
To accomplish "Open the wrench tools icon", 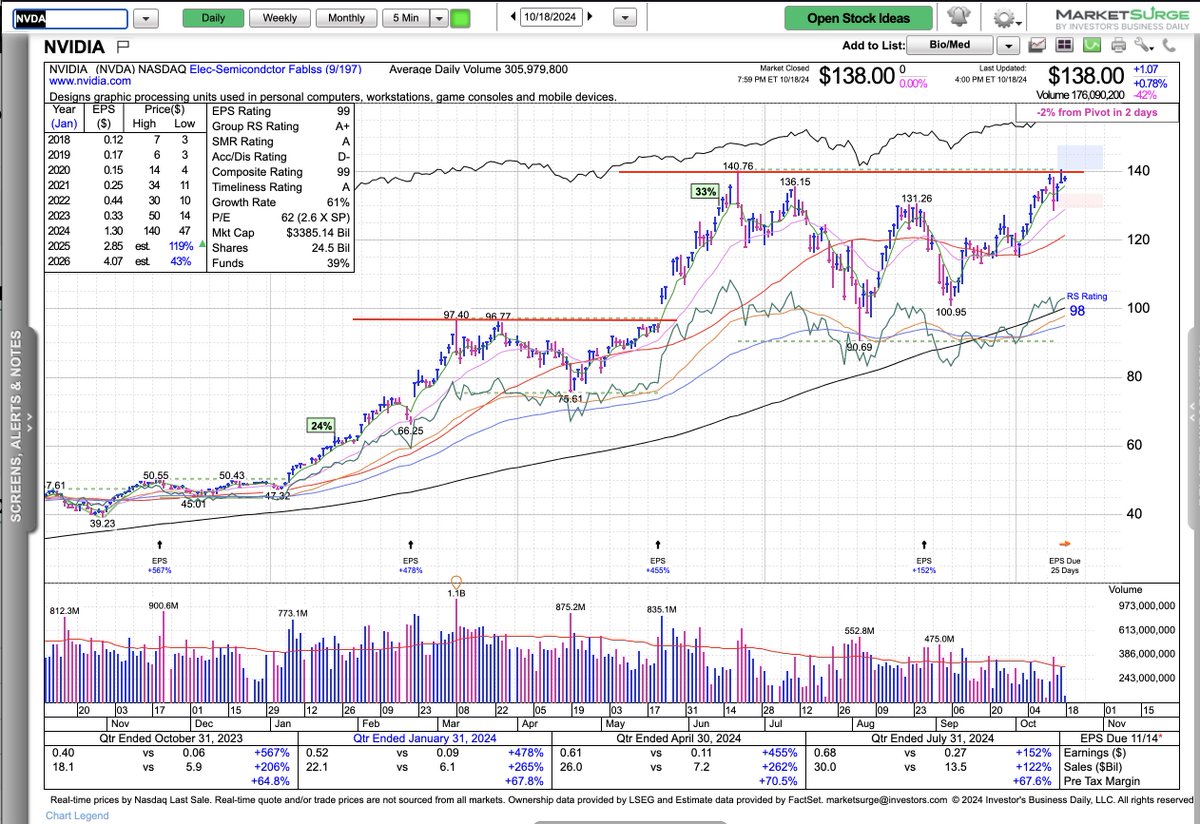I will point(1144,45).
